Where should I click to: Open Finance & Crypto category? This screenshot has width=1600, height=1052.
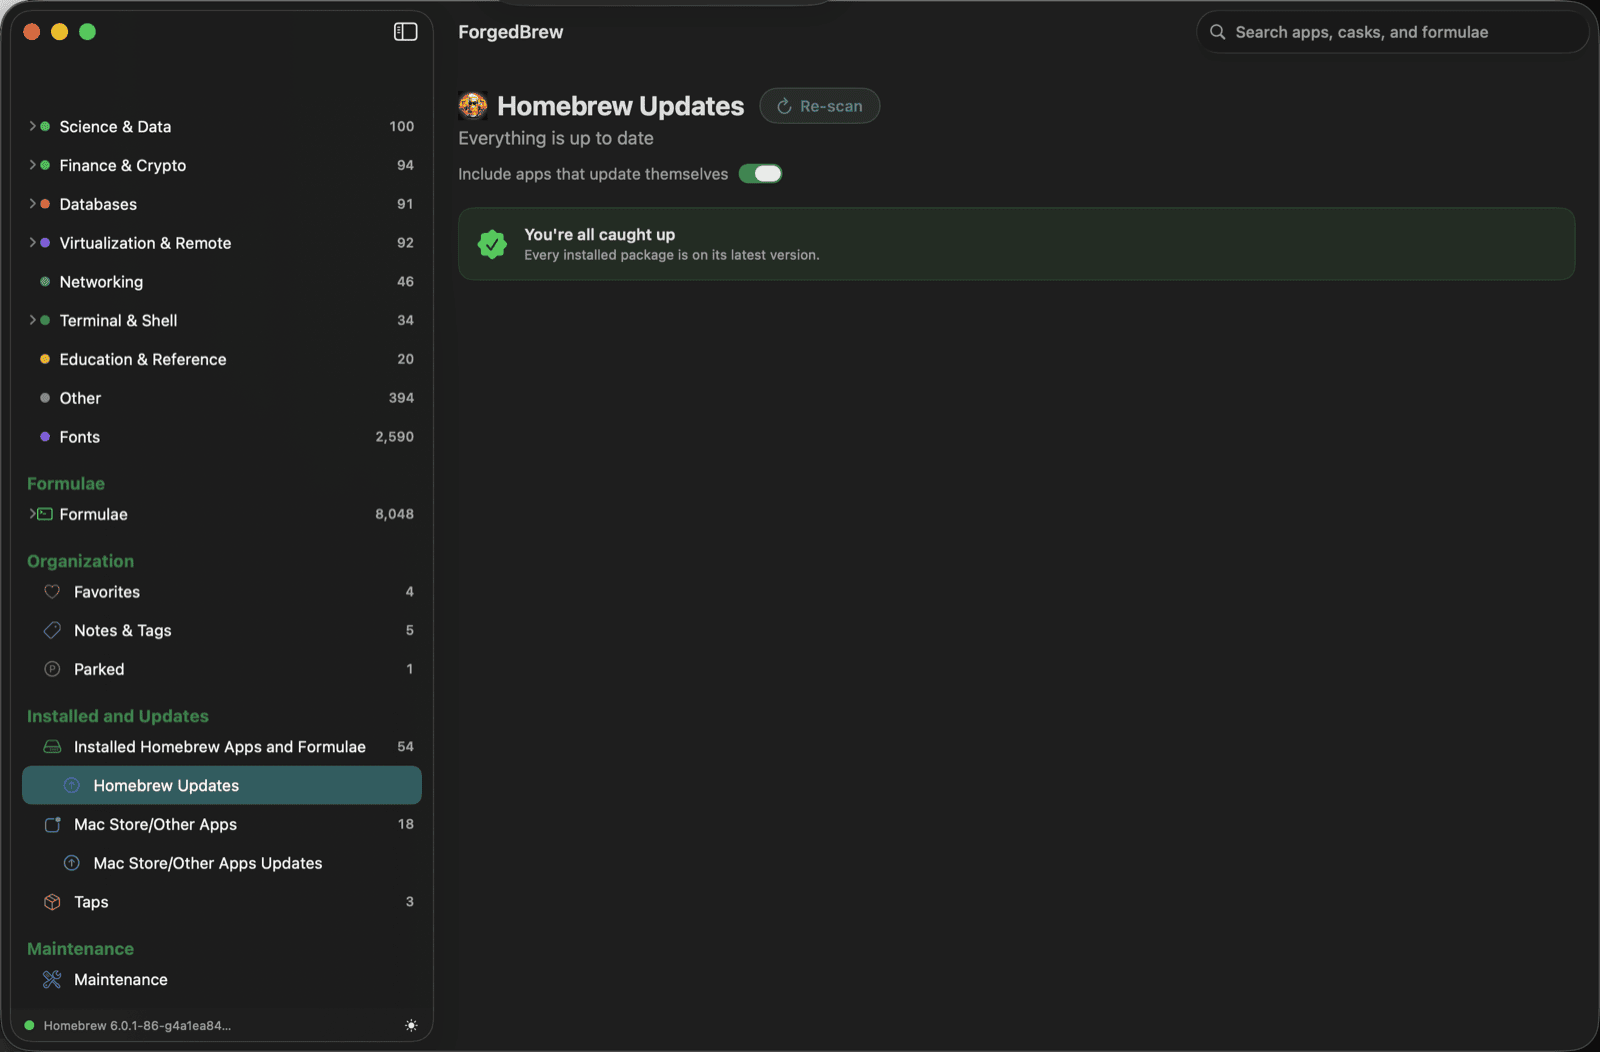click(x=222, y=165)
